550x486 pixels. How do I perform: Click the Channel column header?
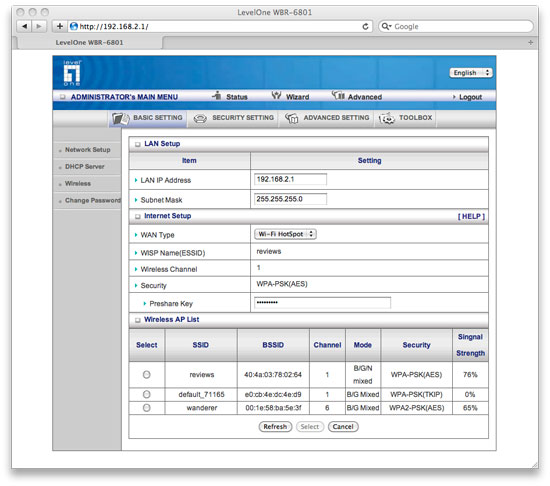[x=327, y=345]
